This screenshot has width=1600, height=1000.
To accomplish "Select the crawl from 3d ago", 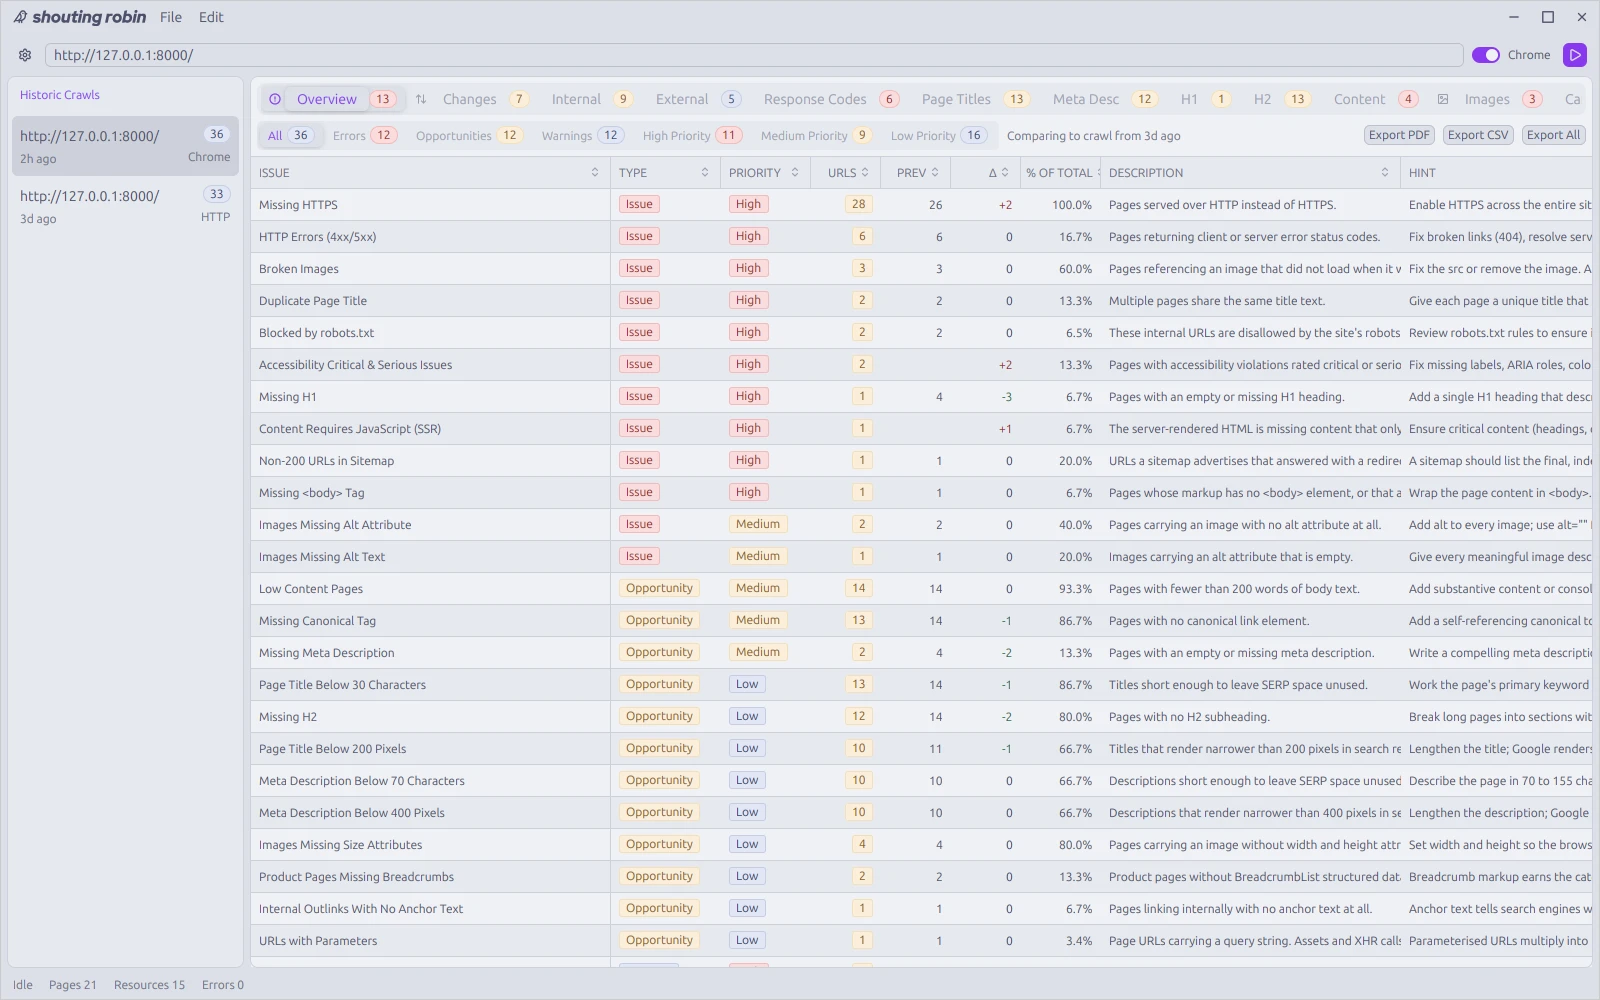I will click(x=125, y=206).
